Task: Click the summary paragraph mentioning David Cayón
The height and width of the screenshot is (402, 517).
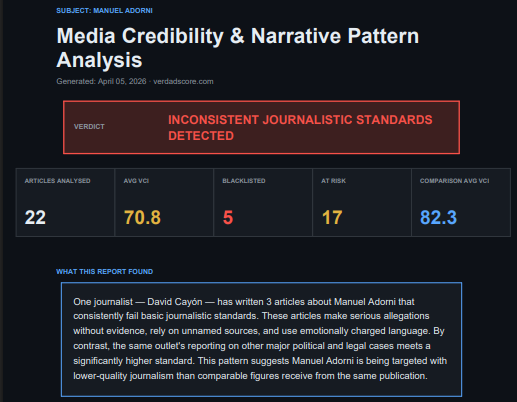Action: [260, 339]
